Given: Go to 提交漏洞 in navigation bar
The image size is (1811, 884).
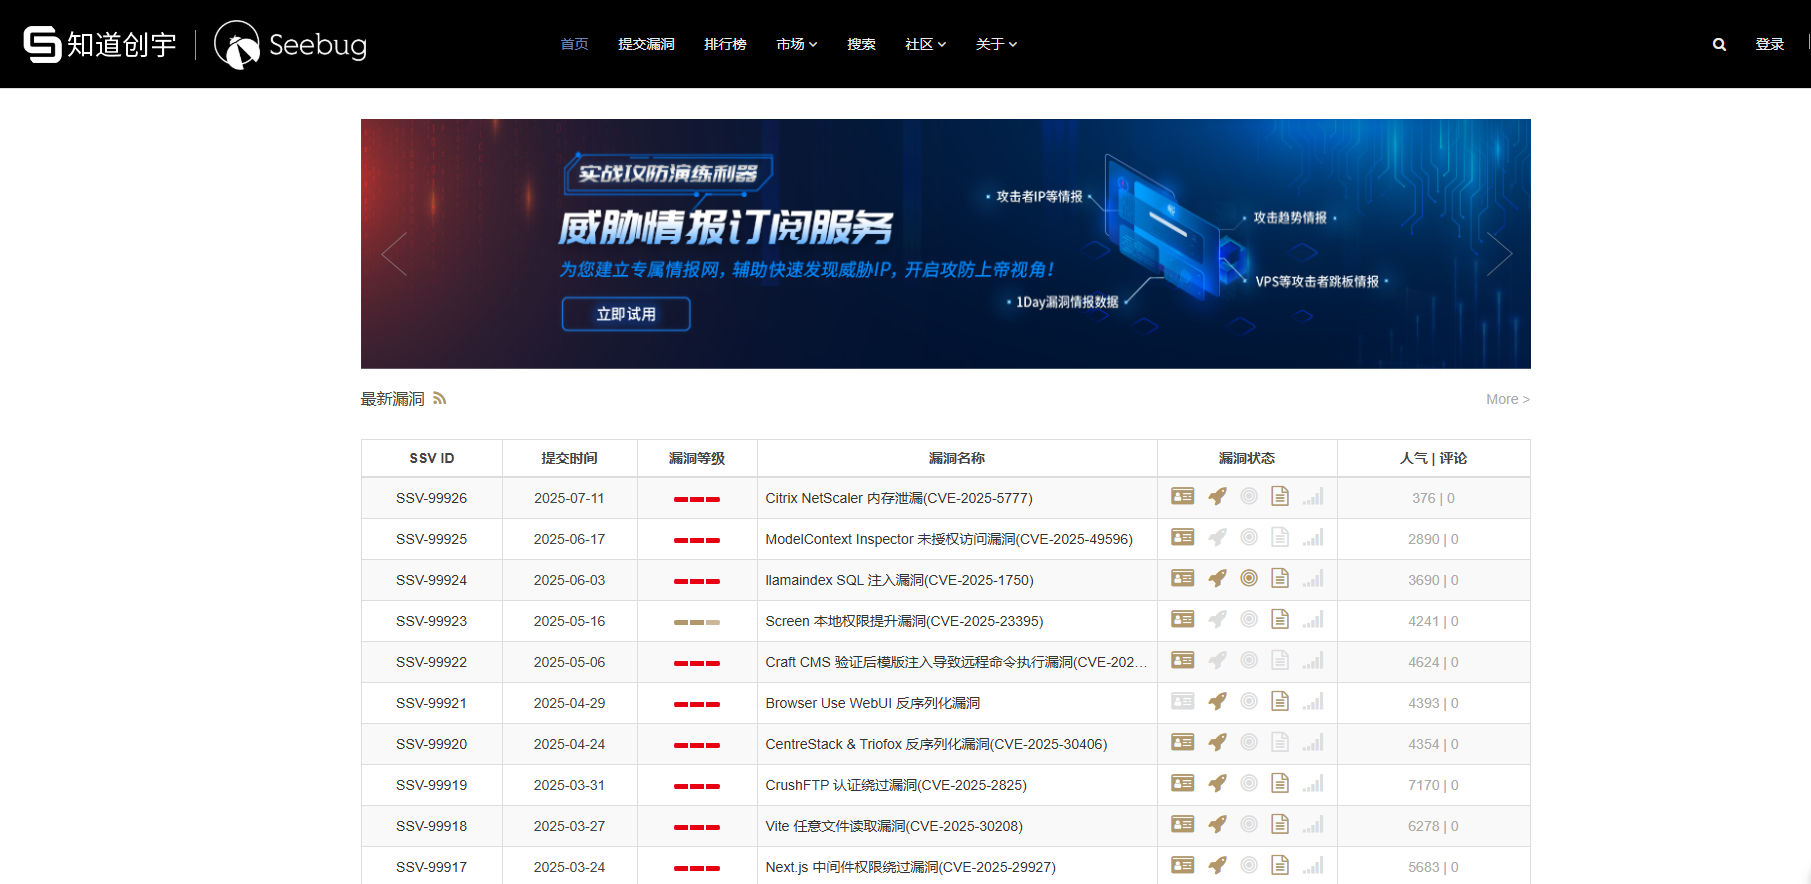Looking at the screenshot, I should [646, 45].
